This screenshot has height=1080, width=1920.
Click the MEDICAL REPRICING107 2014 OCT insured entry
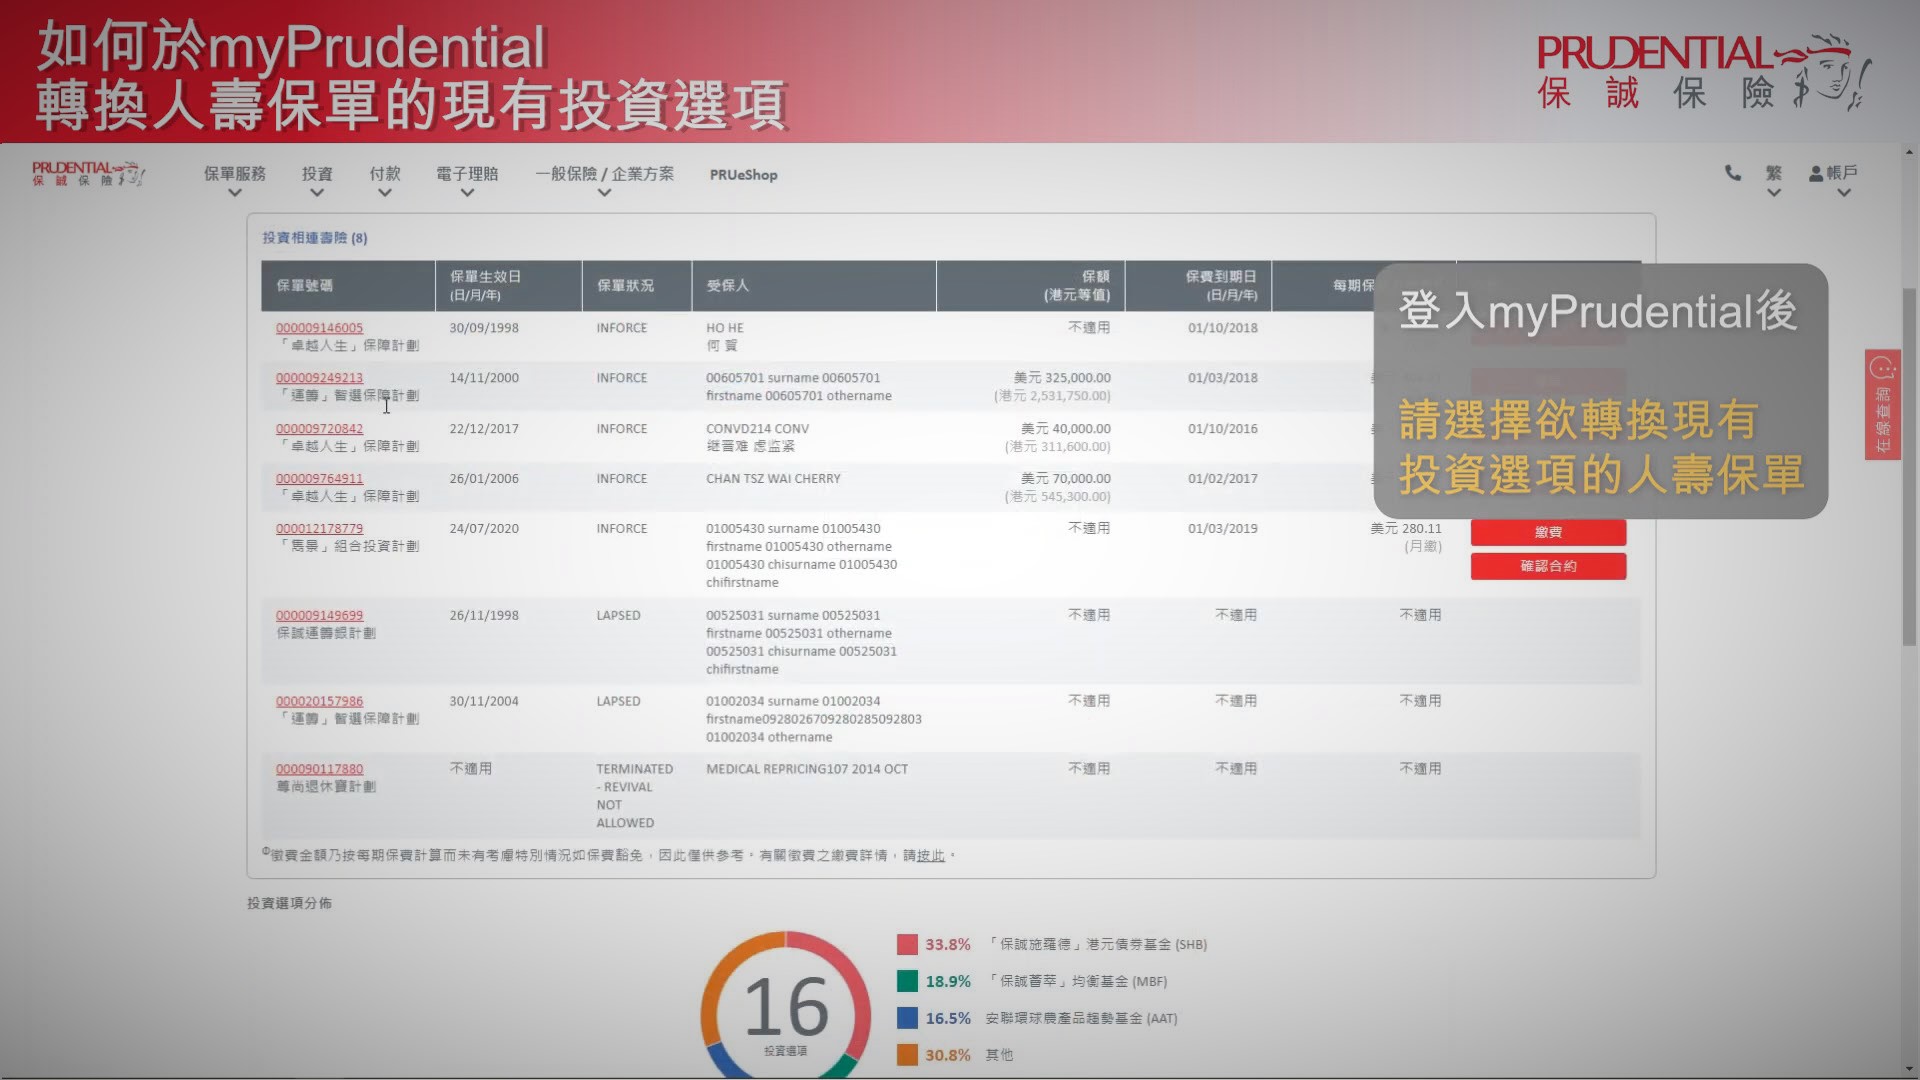807,770
